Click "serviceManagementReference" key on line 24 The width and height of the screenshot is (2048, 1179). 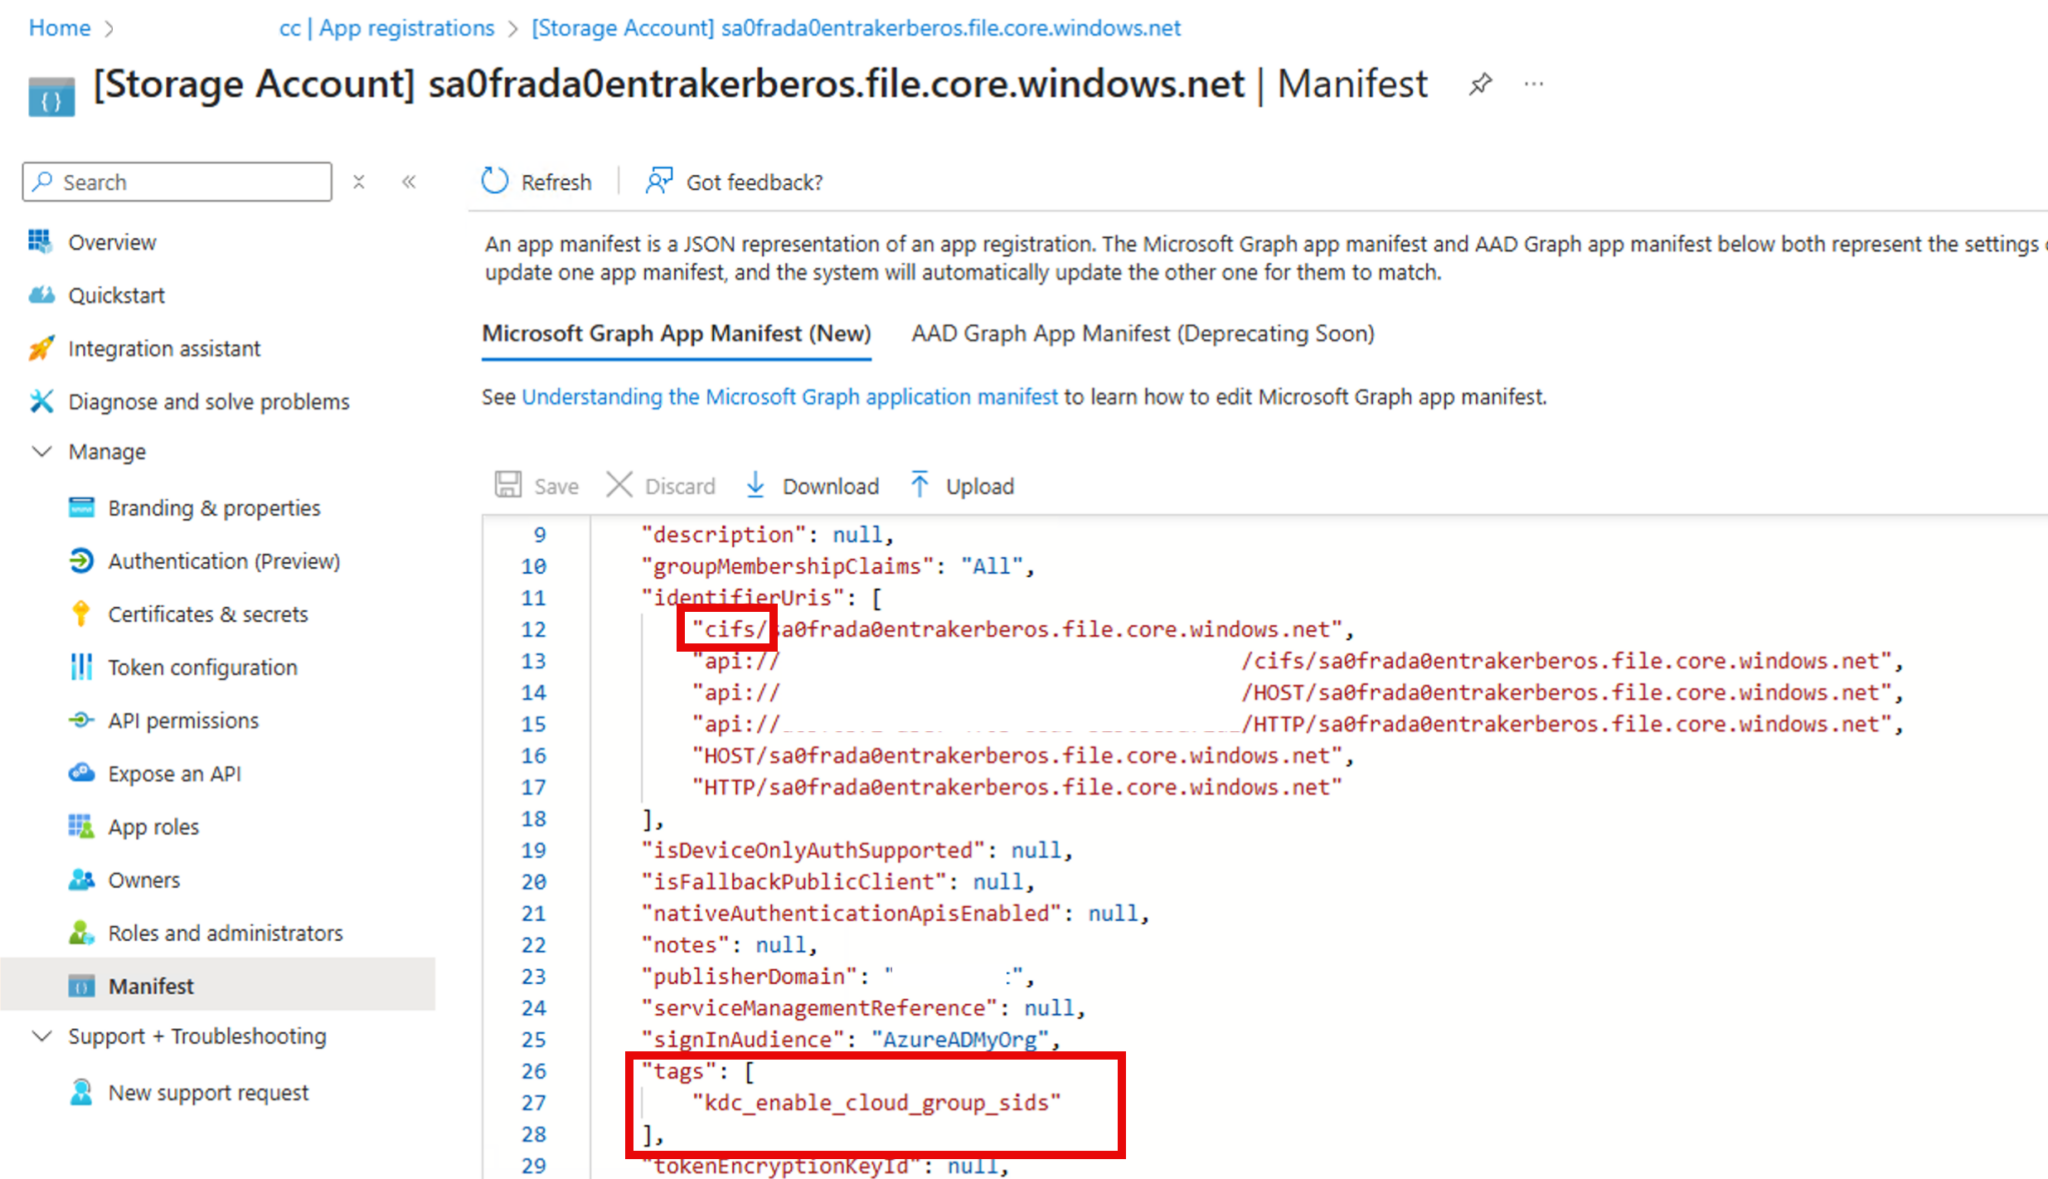click(x=819, y=1008)
